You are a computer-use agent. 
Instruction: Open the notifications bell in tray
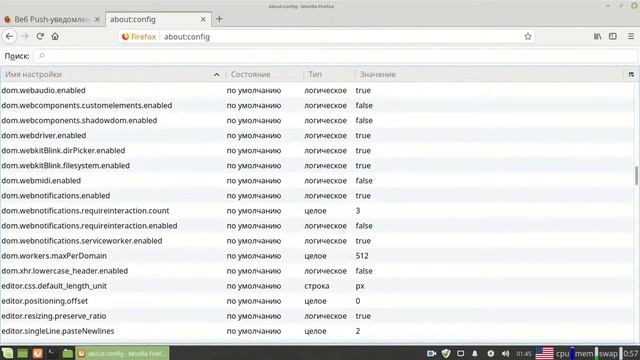pos(475,353)
